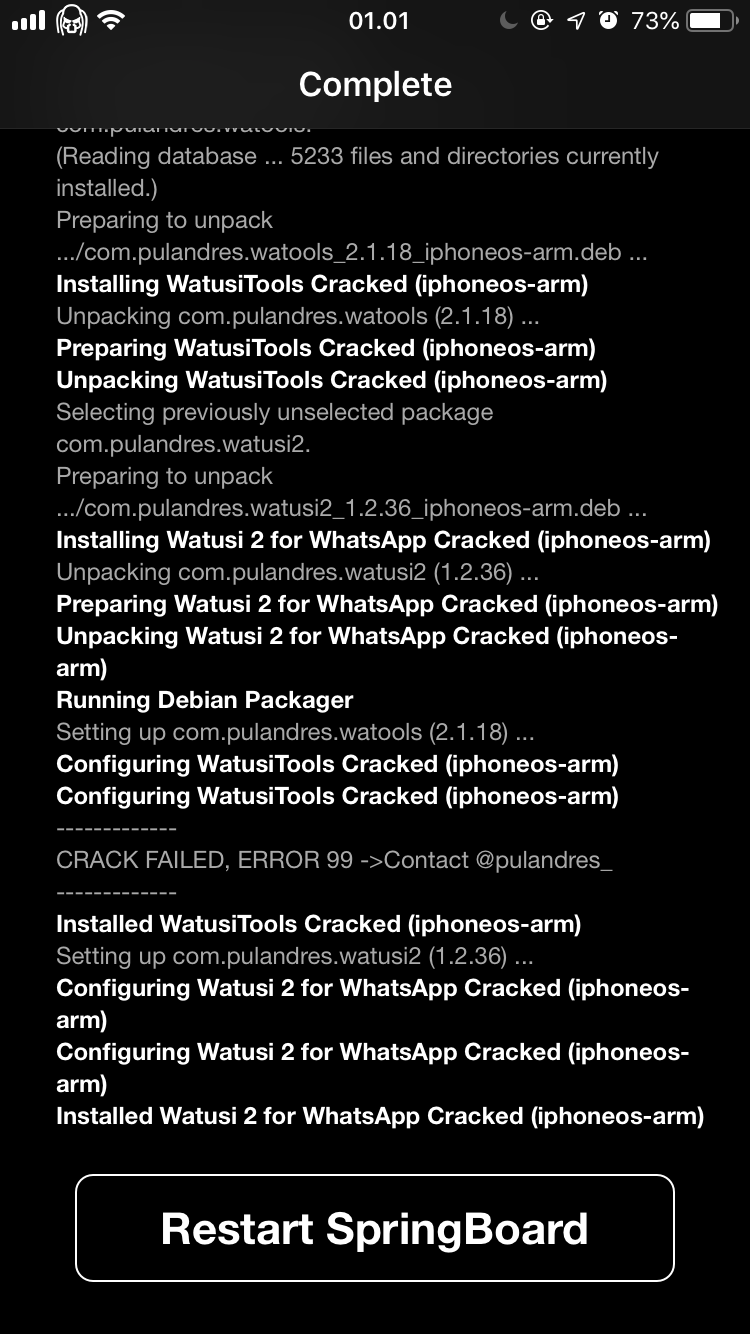
Task: Tap the Wi-Fi status icon
Action: [x=112, y=21]
